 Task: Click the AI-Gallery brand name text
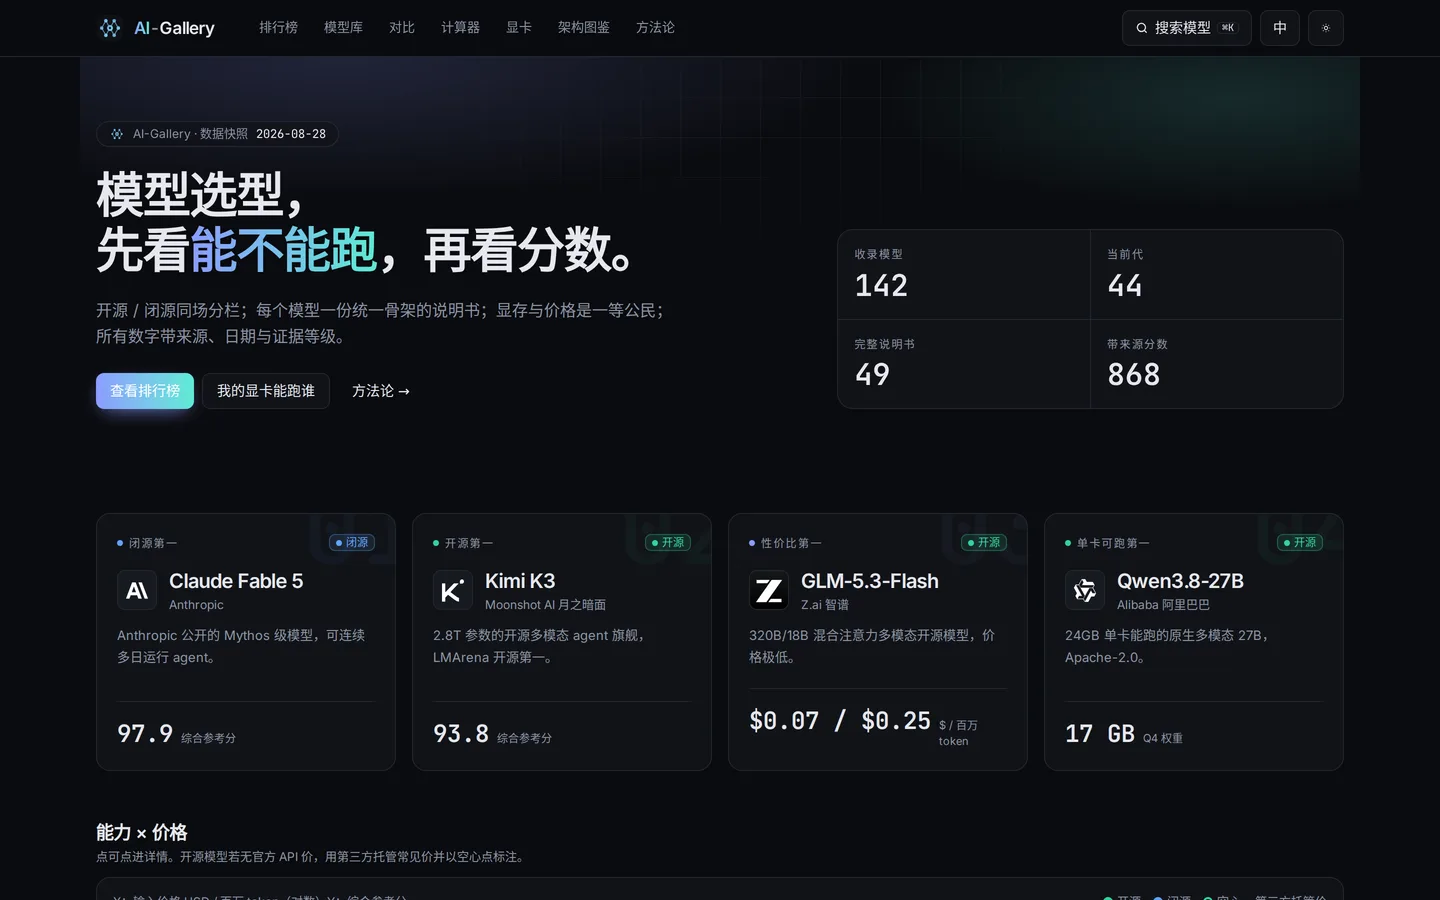click(x=174, y=28)
